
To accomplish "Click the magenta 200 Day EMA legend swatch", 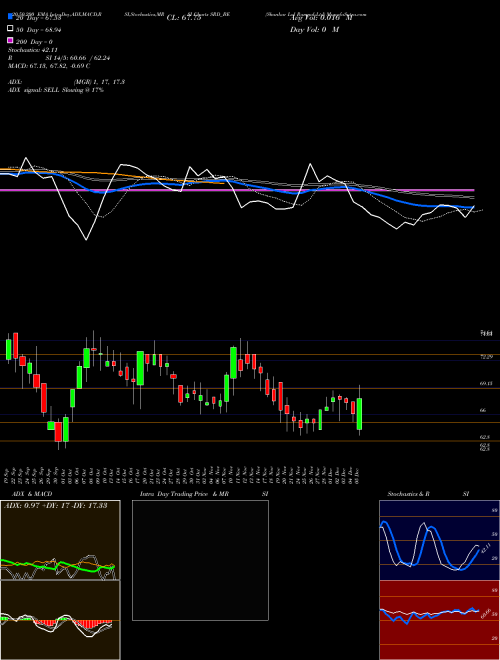I will (10, 41).
